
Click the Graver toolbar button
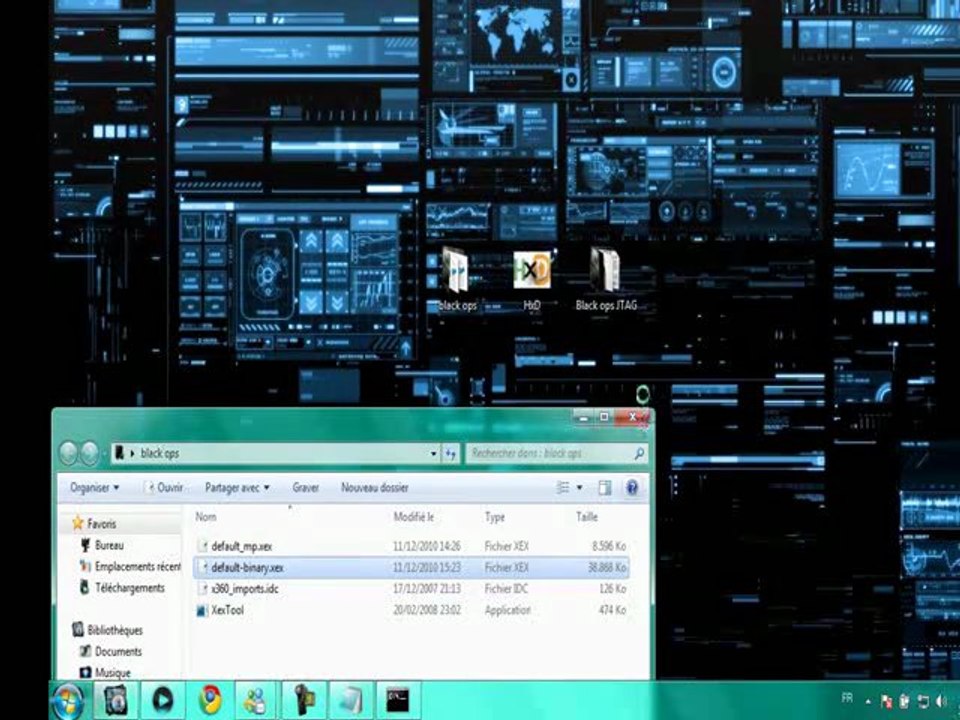pyautogui.click(x=306, y=487)
